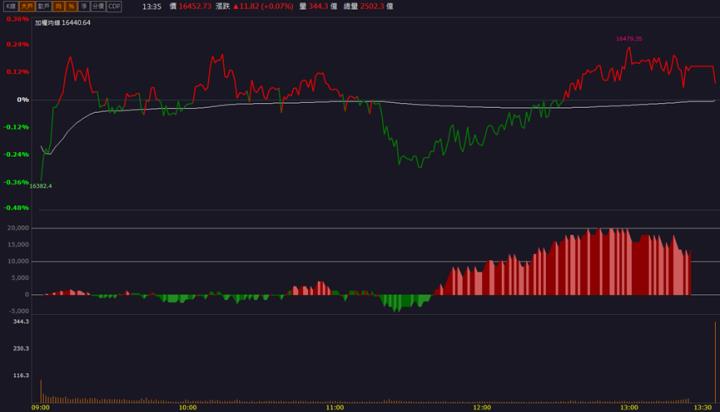The image size is (720, 412).
Task: Toggle the 散戶 indicator button
Action: tap(44, 6)
